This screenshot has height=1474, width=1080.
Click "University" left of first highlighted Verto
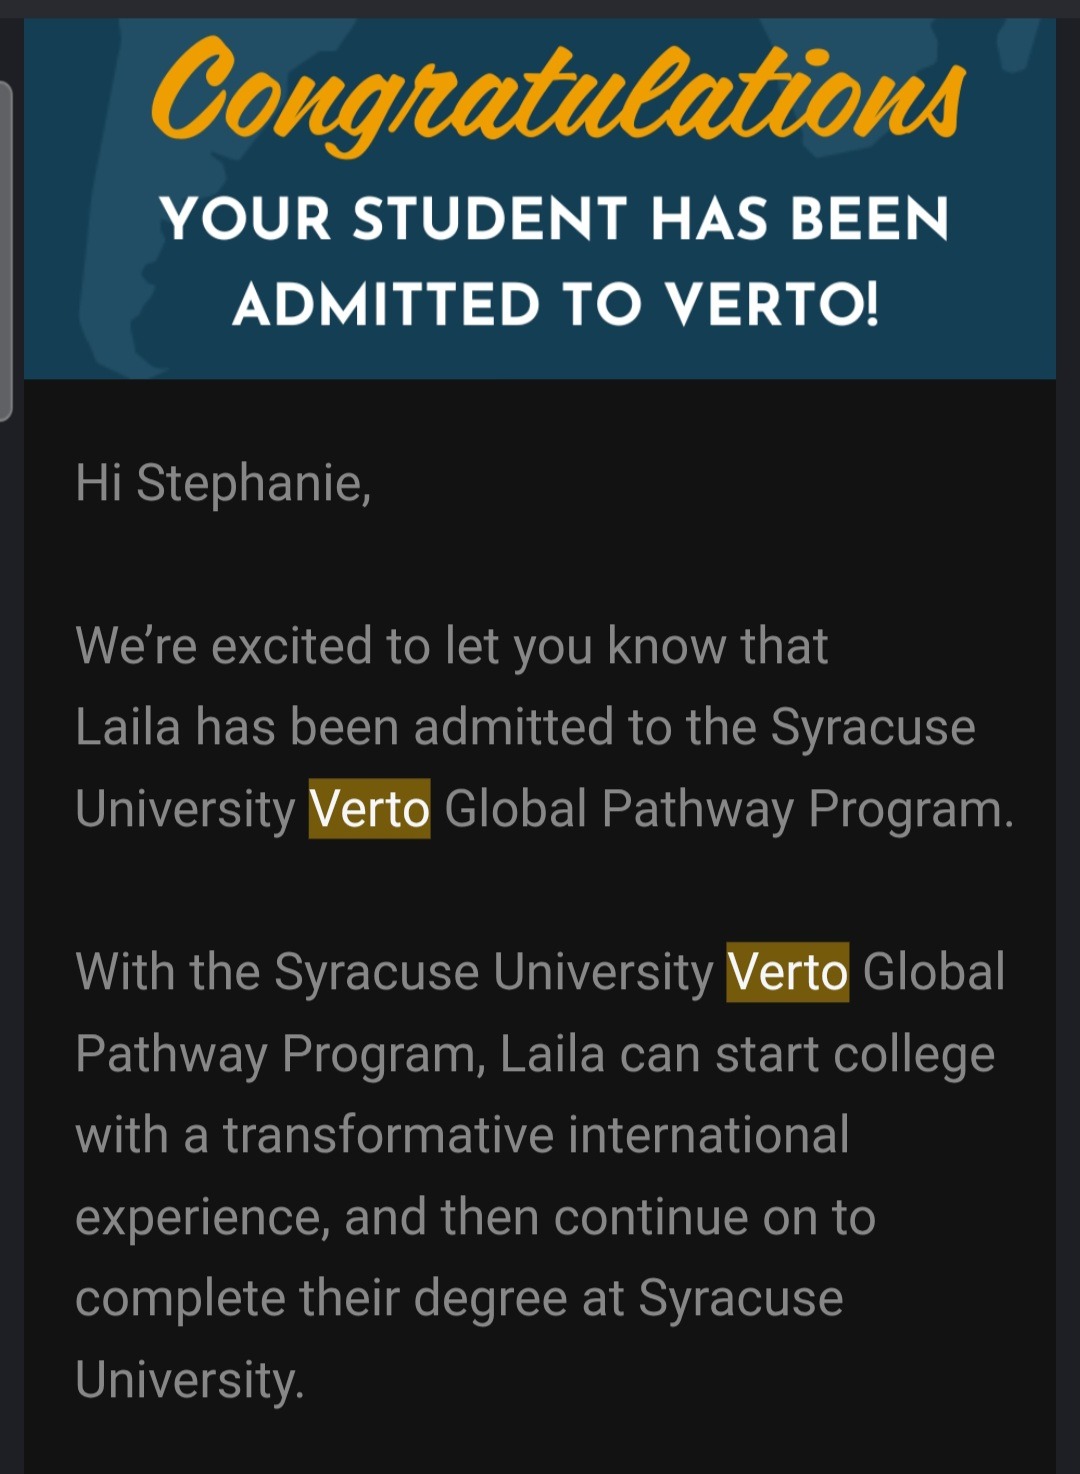[x=185, y=809]
